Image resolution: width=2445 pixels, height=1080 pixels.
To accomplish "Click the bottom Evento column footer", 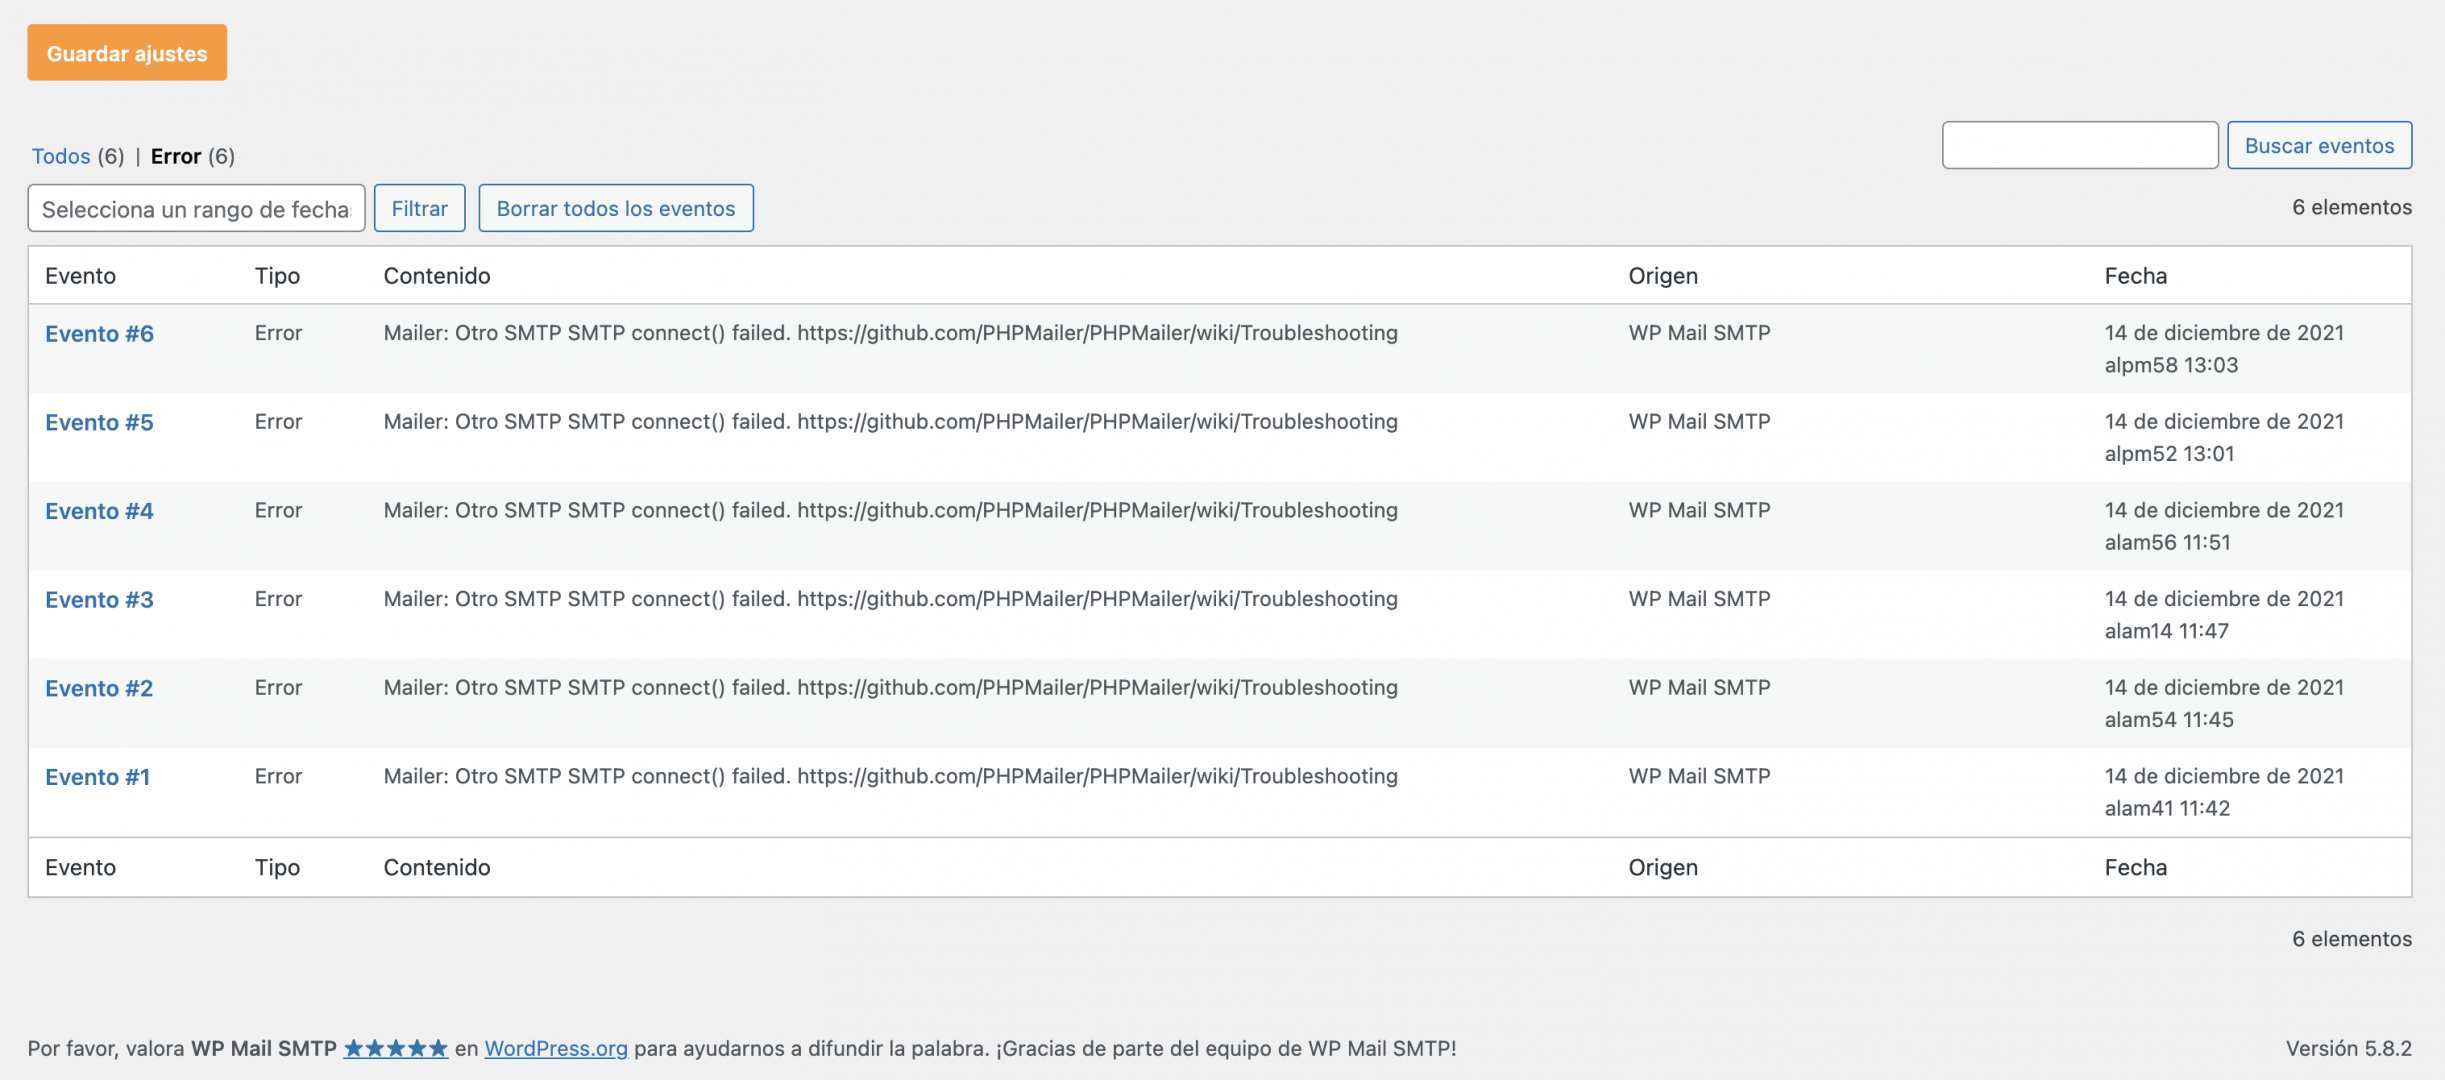I will tap(80, 867).
